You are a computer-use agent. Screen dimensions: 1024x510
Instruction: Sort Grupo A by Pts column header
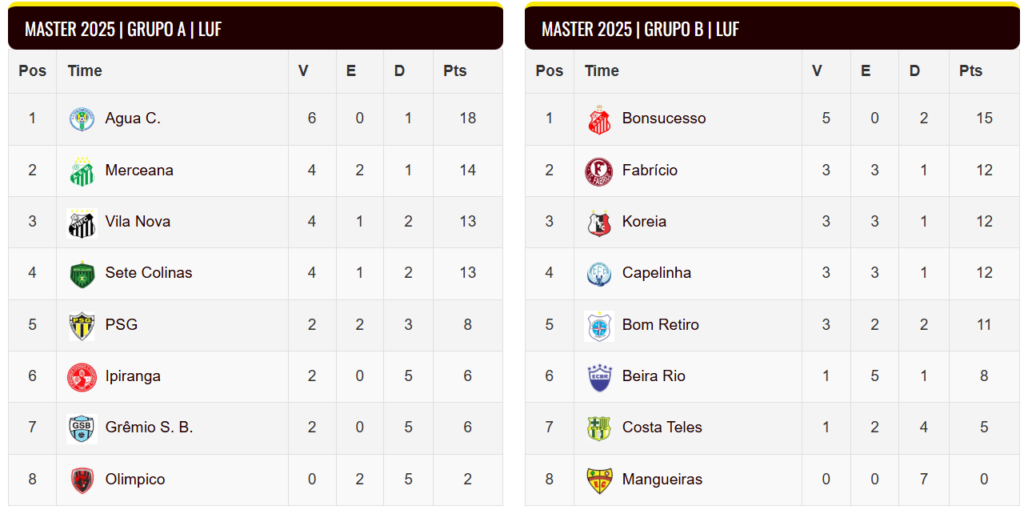pyautogui.click(x=455, y=71)
